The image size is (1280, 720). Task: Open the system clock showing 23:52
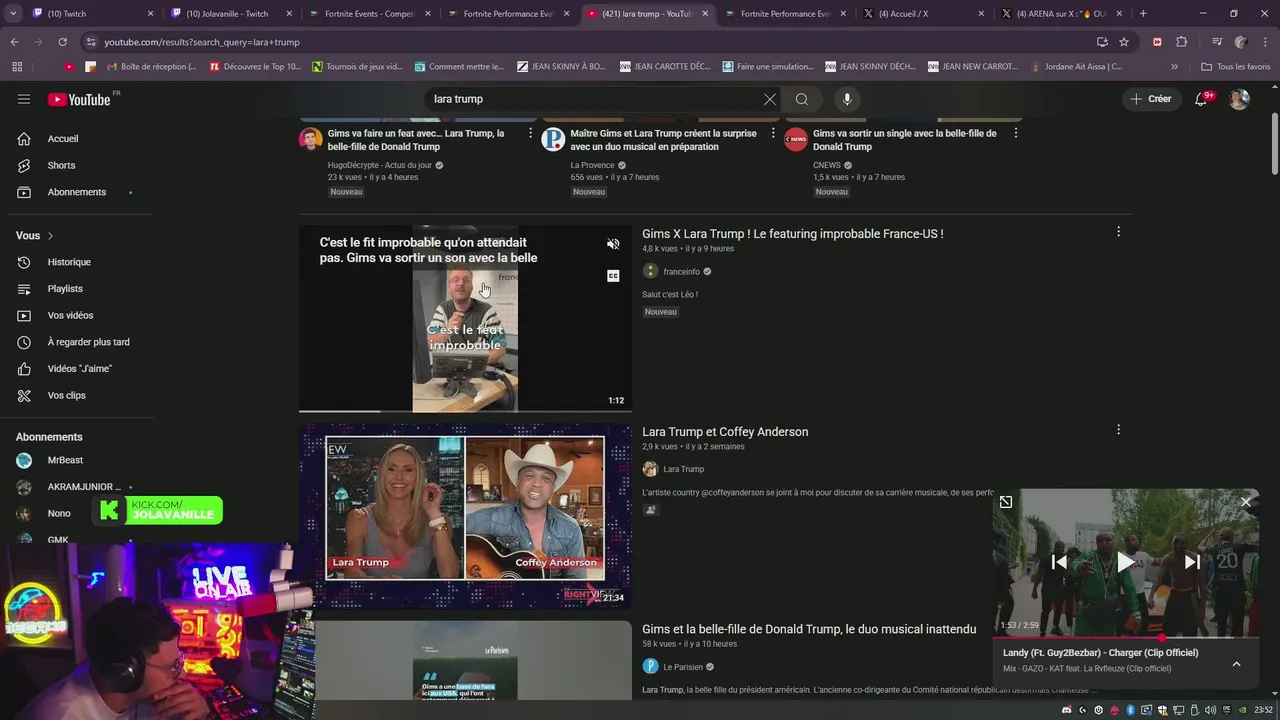coord(1261,710)
